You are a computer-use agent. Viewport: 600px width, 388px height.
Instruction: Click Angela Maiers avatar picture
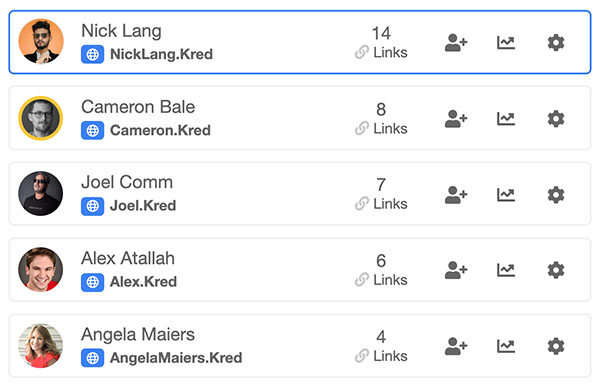click(41, 346)
